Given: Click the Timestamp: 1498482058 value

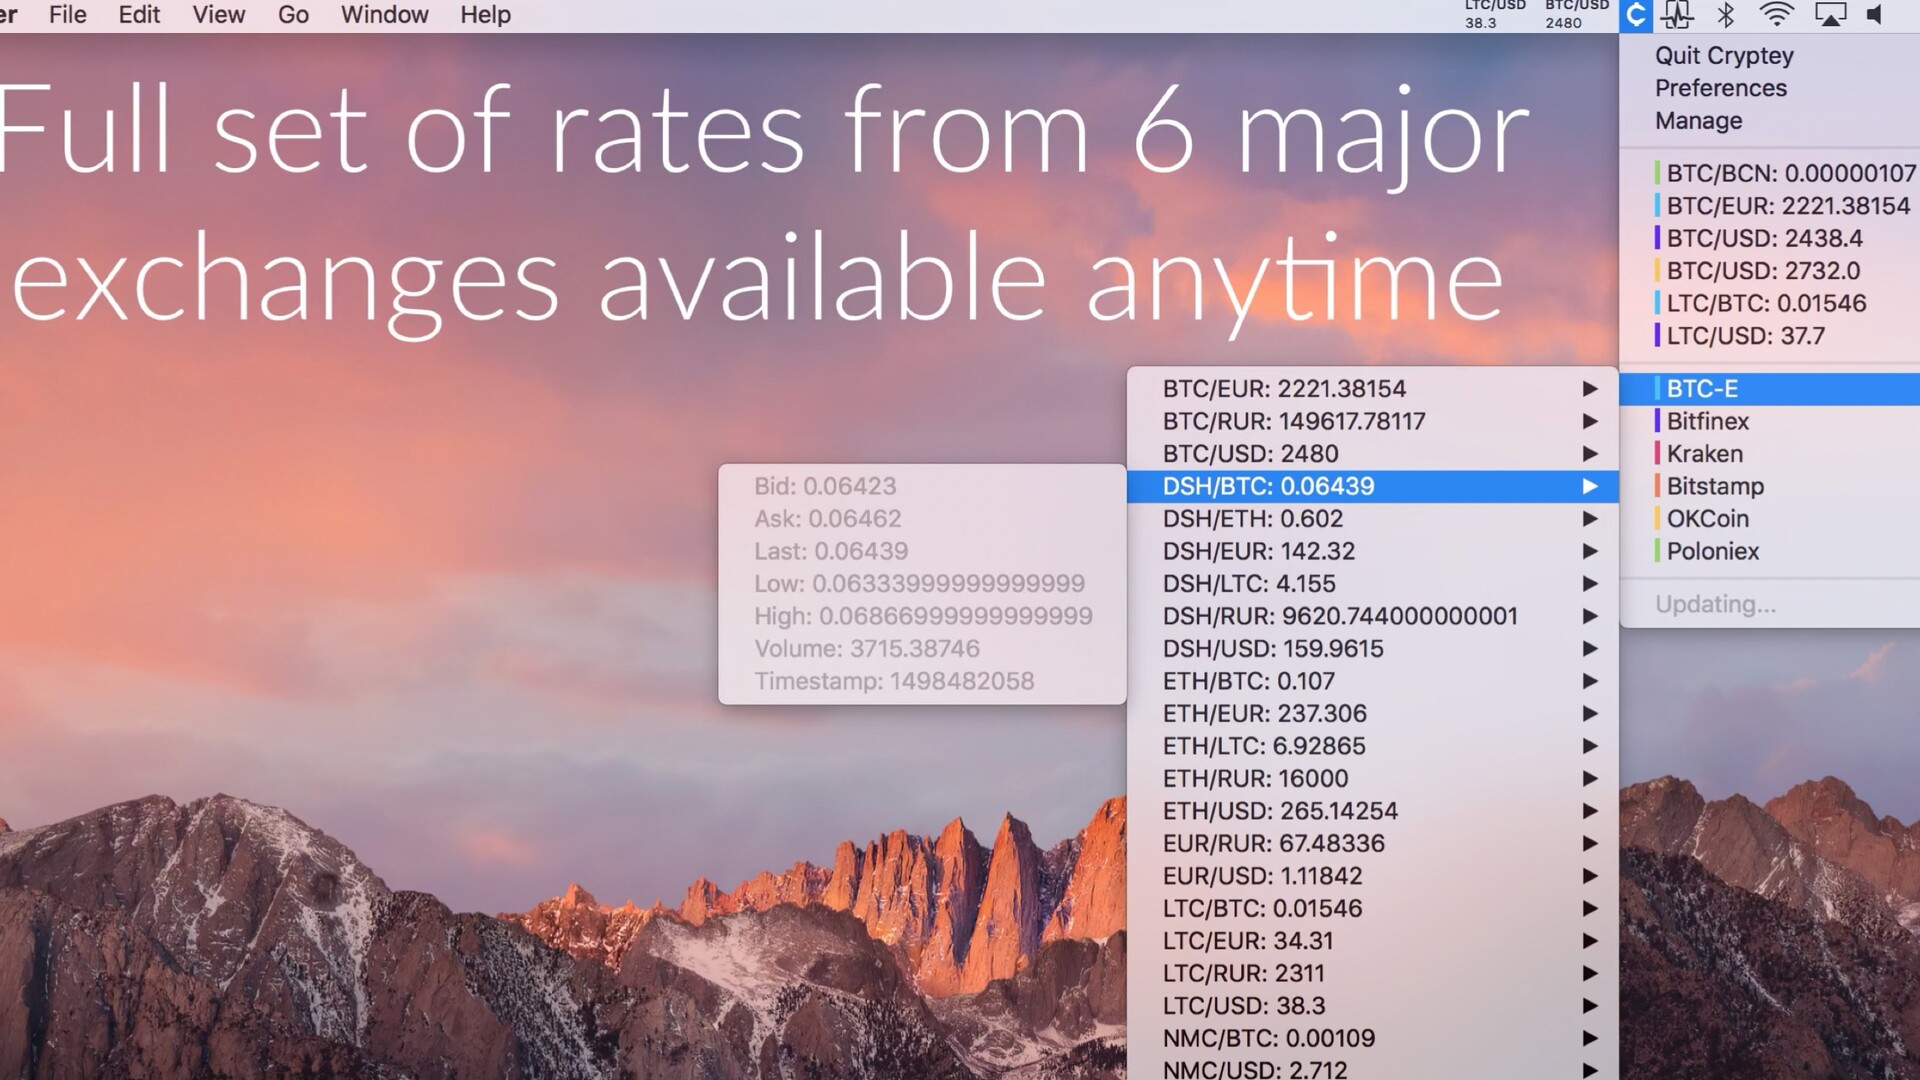Looking at the screenshot, I should [x=894, y=681].
